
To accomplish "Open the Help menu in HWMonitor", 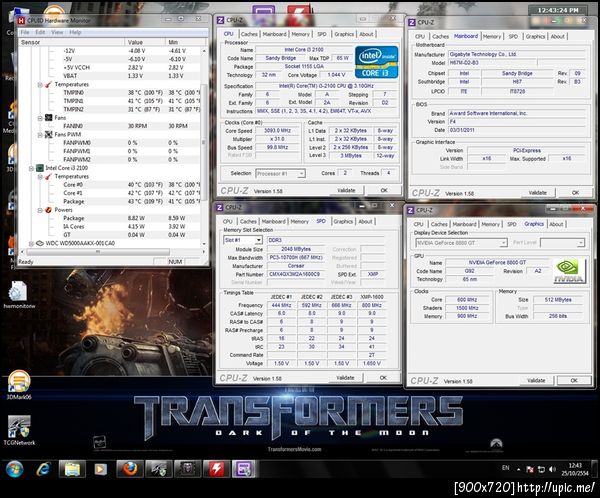I will [x=75, y=32].
